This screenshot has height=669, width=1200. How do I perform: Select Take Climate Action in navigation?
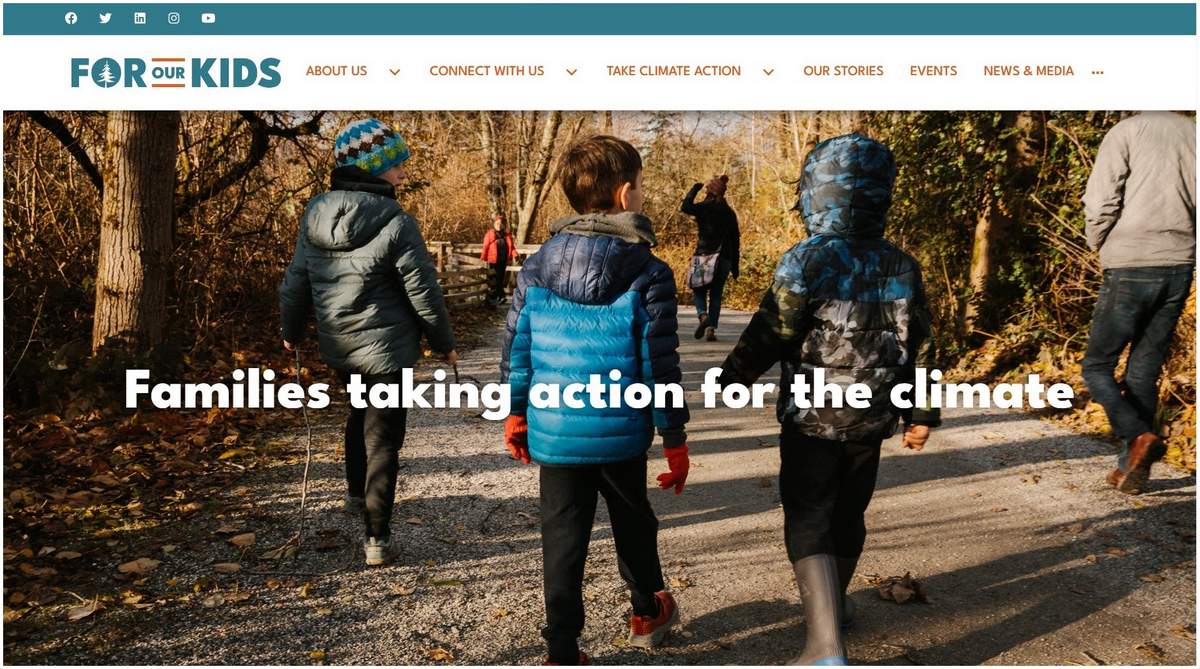coord(674,71)
